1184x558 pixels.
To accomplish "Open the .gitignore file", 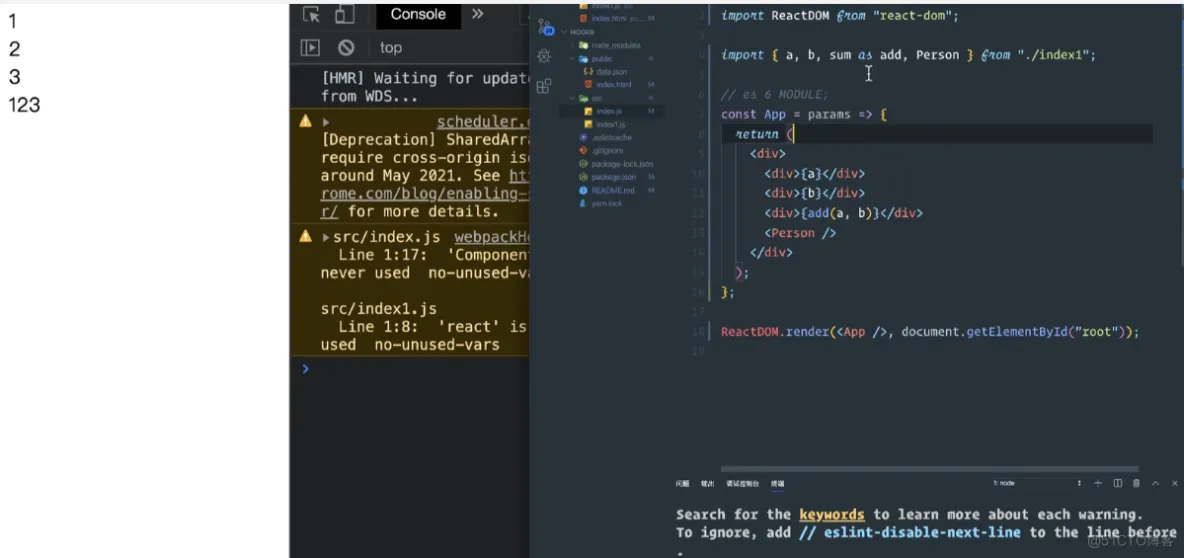I will pos(608,150).
